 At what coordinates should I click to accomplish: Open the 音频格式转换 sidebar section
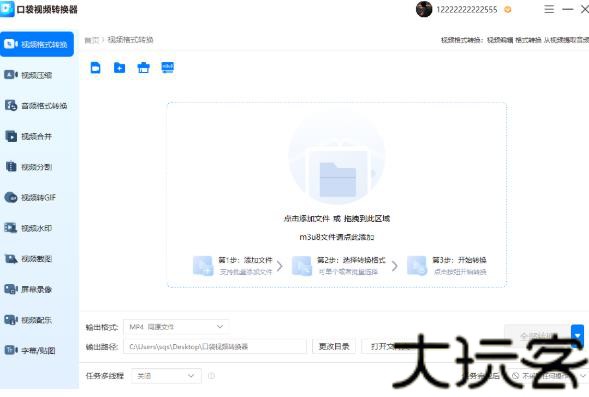[37, 106]
